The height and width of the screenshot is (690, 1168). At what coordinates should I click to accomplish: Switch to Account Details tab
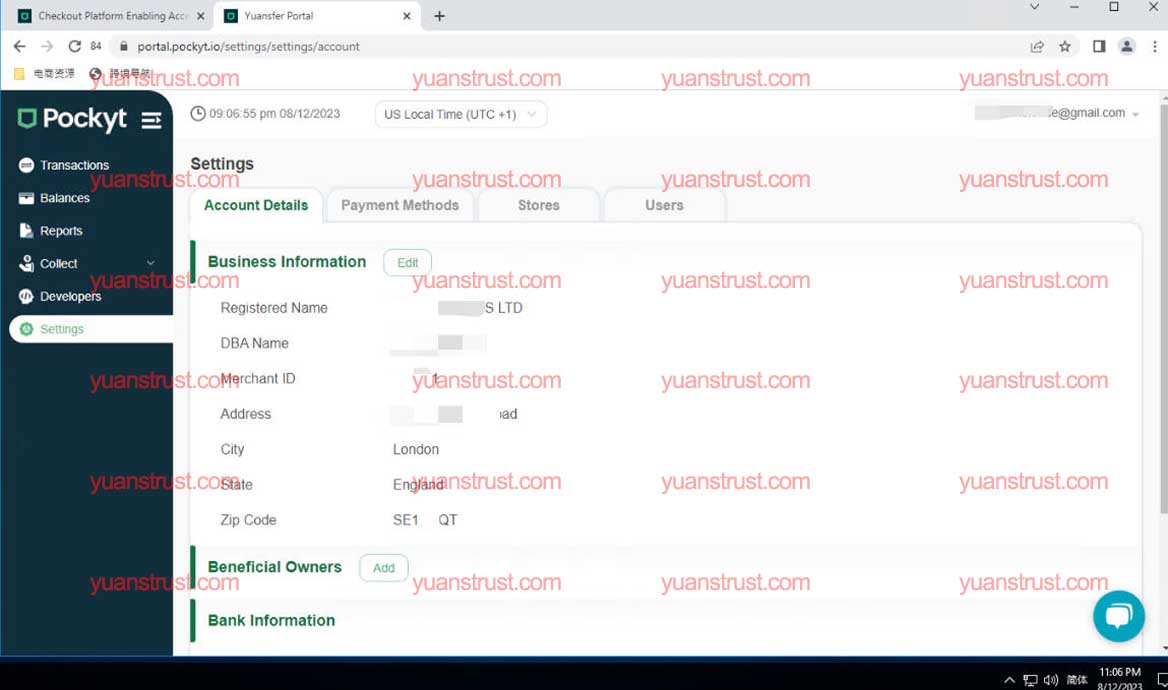256,206
